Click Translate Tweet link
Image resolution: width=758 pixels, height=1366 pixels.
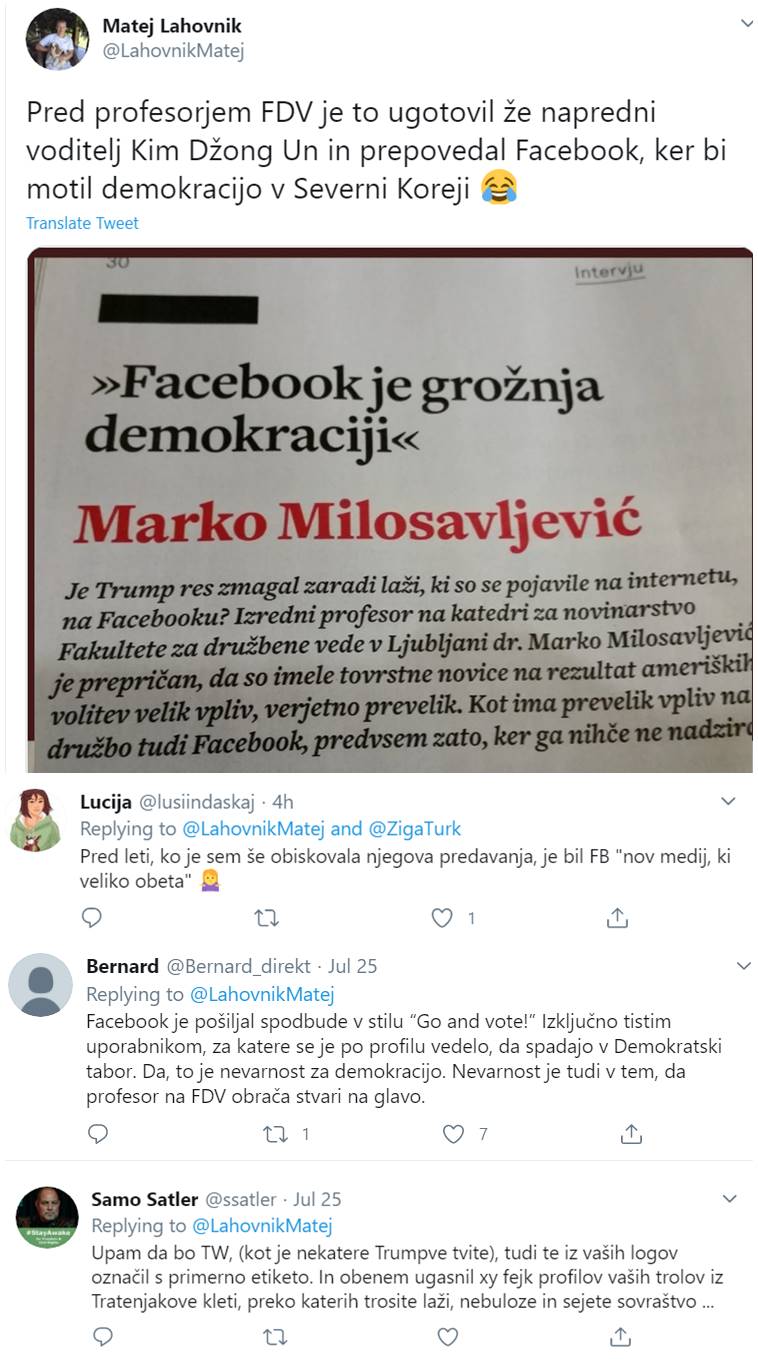click(x=82, y=223)
